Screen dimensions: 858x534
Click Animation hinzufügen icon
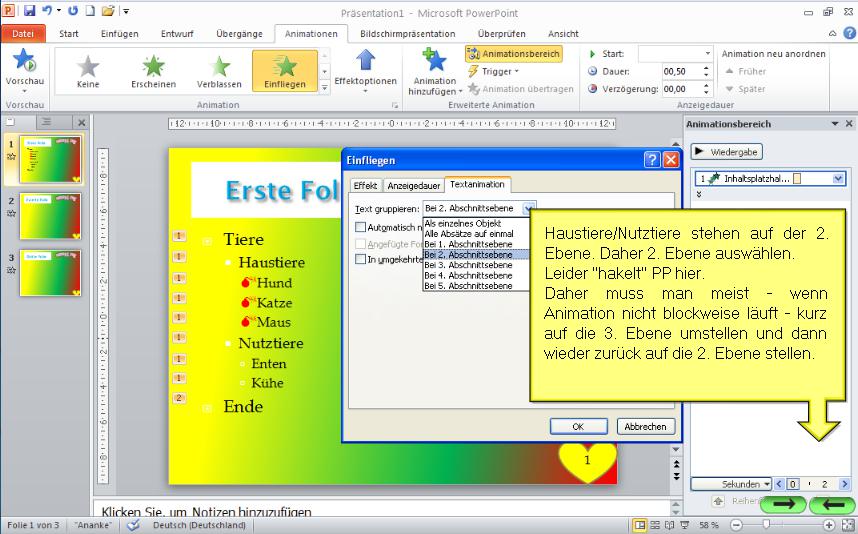pos(435,61)
